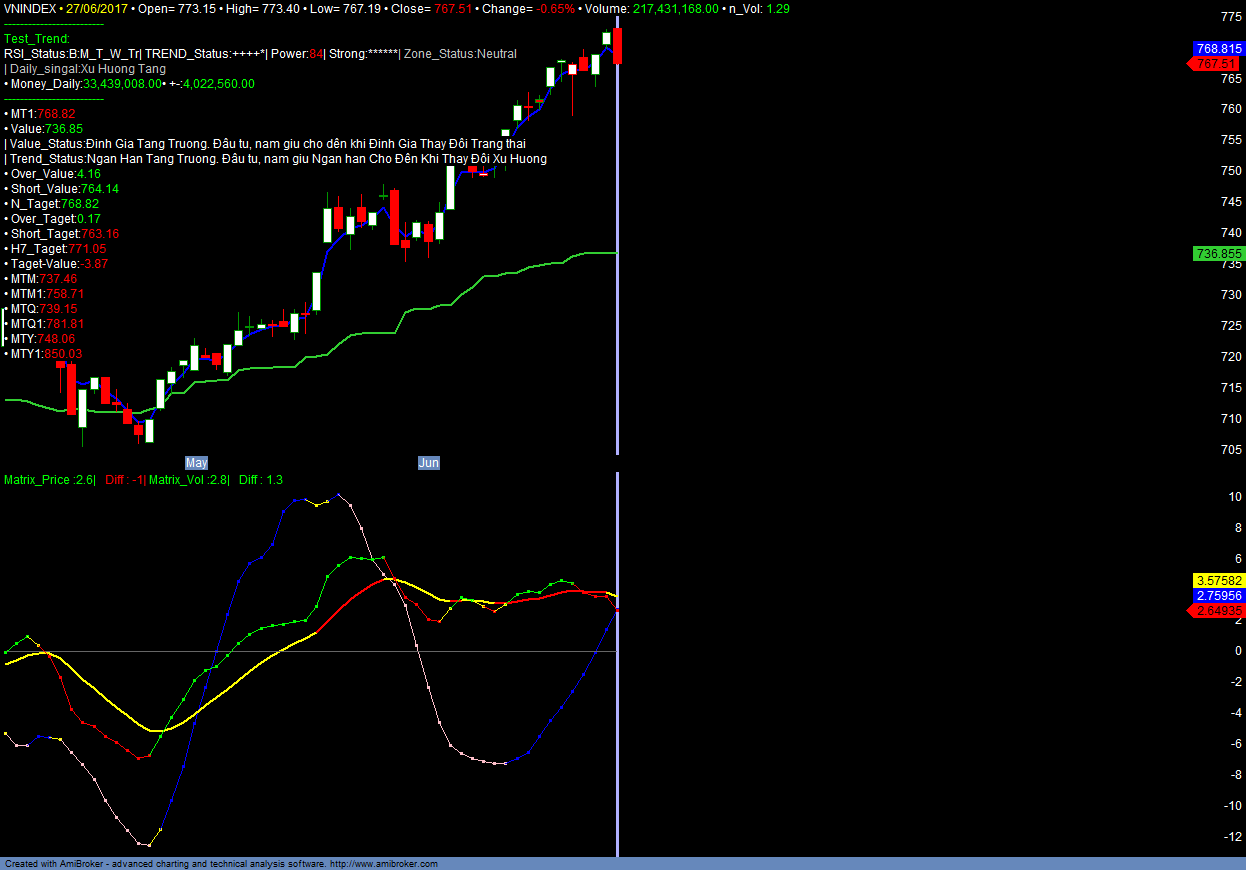Select the Test_Trend indicator title
Image resolution: width=1246 pixels, height=870 pixels.
37,39
